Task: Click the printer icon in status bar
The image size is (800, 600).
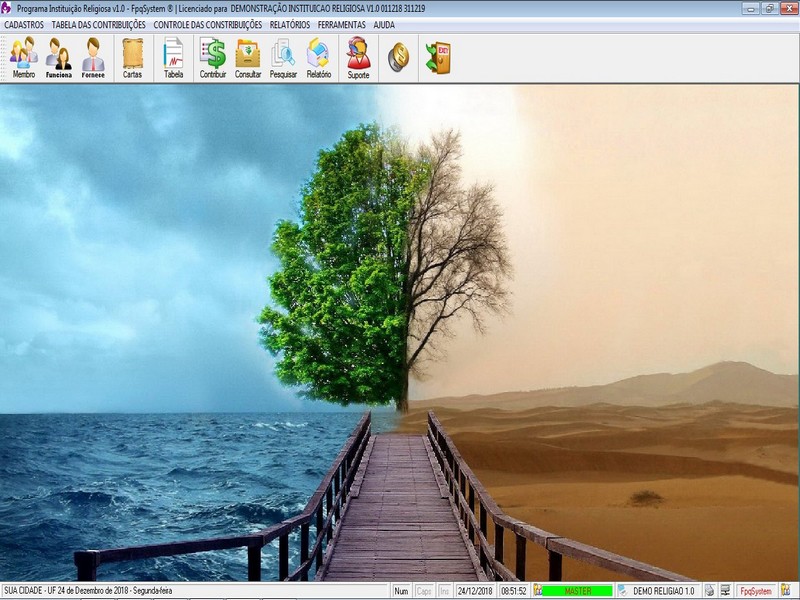Action: pos(710,591)
